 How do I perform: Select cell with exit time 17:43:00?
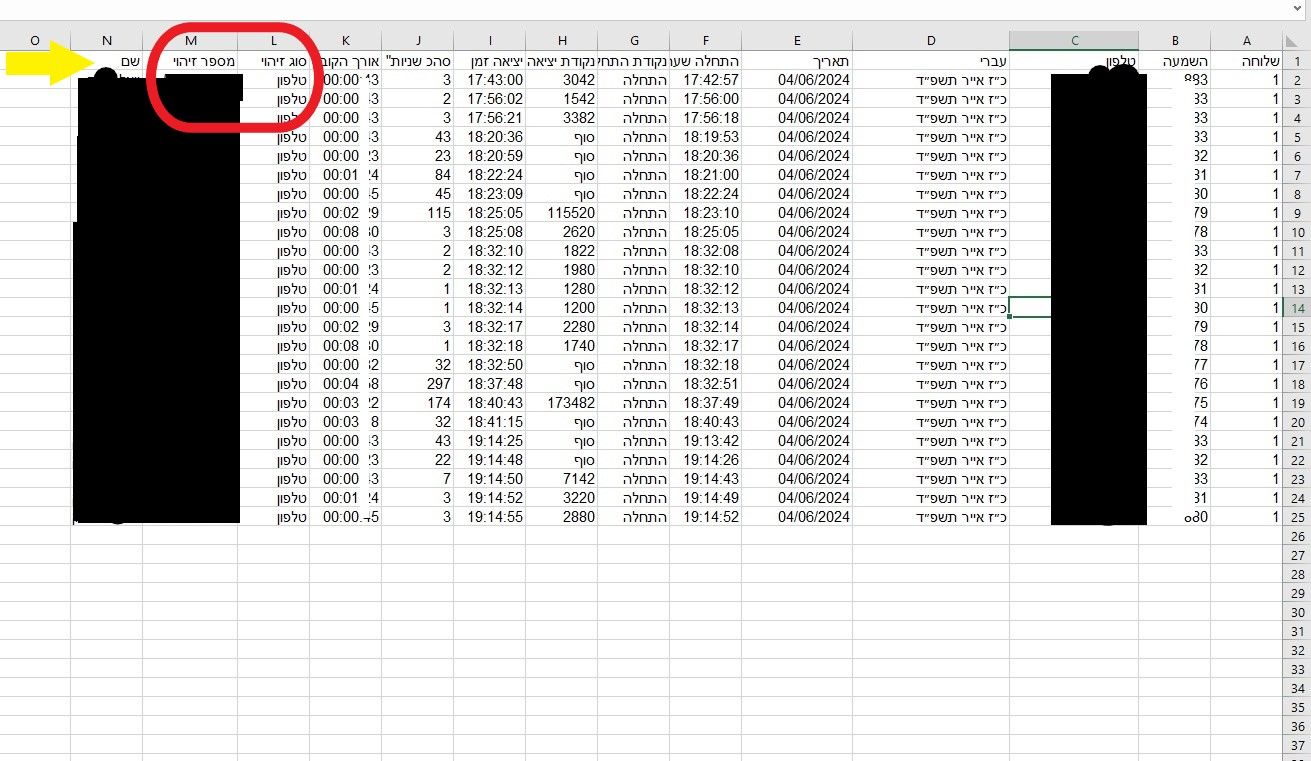coord(490,80)
